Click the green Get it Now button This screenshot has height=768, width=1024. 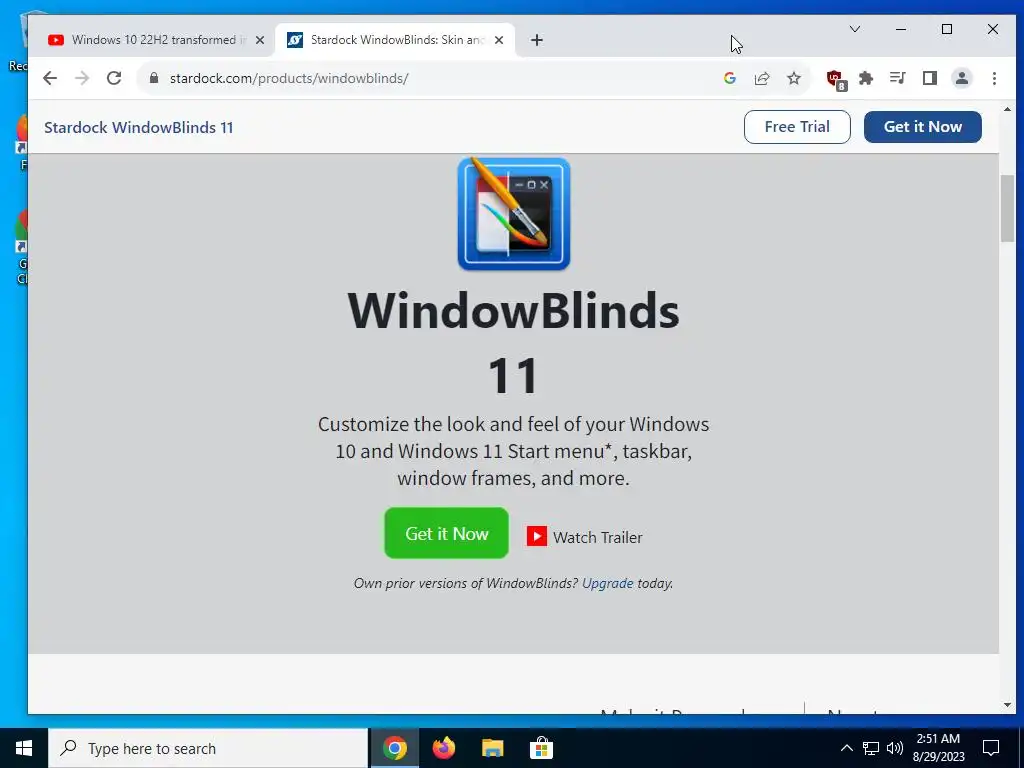coord(447,534)
